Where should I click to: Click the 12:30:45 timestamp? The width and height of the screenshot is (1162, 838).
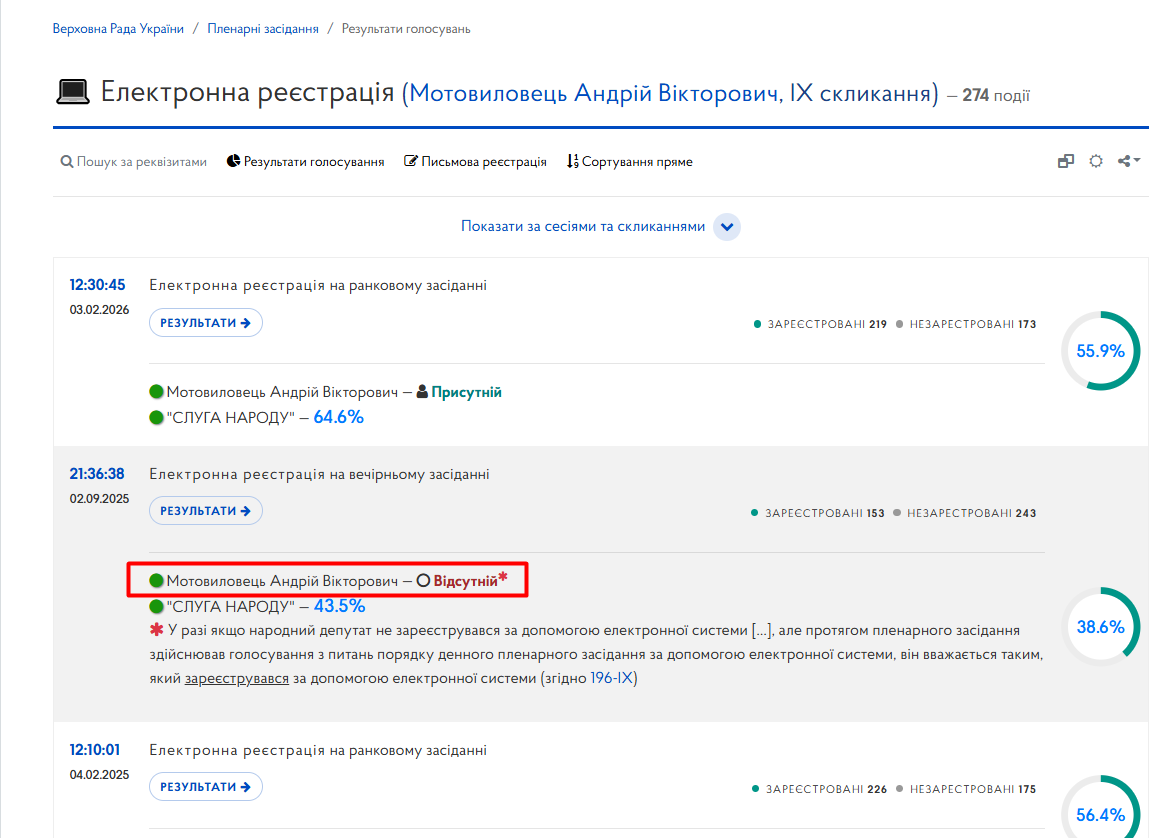pyautogui.click(x=97, y=285)
